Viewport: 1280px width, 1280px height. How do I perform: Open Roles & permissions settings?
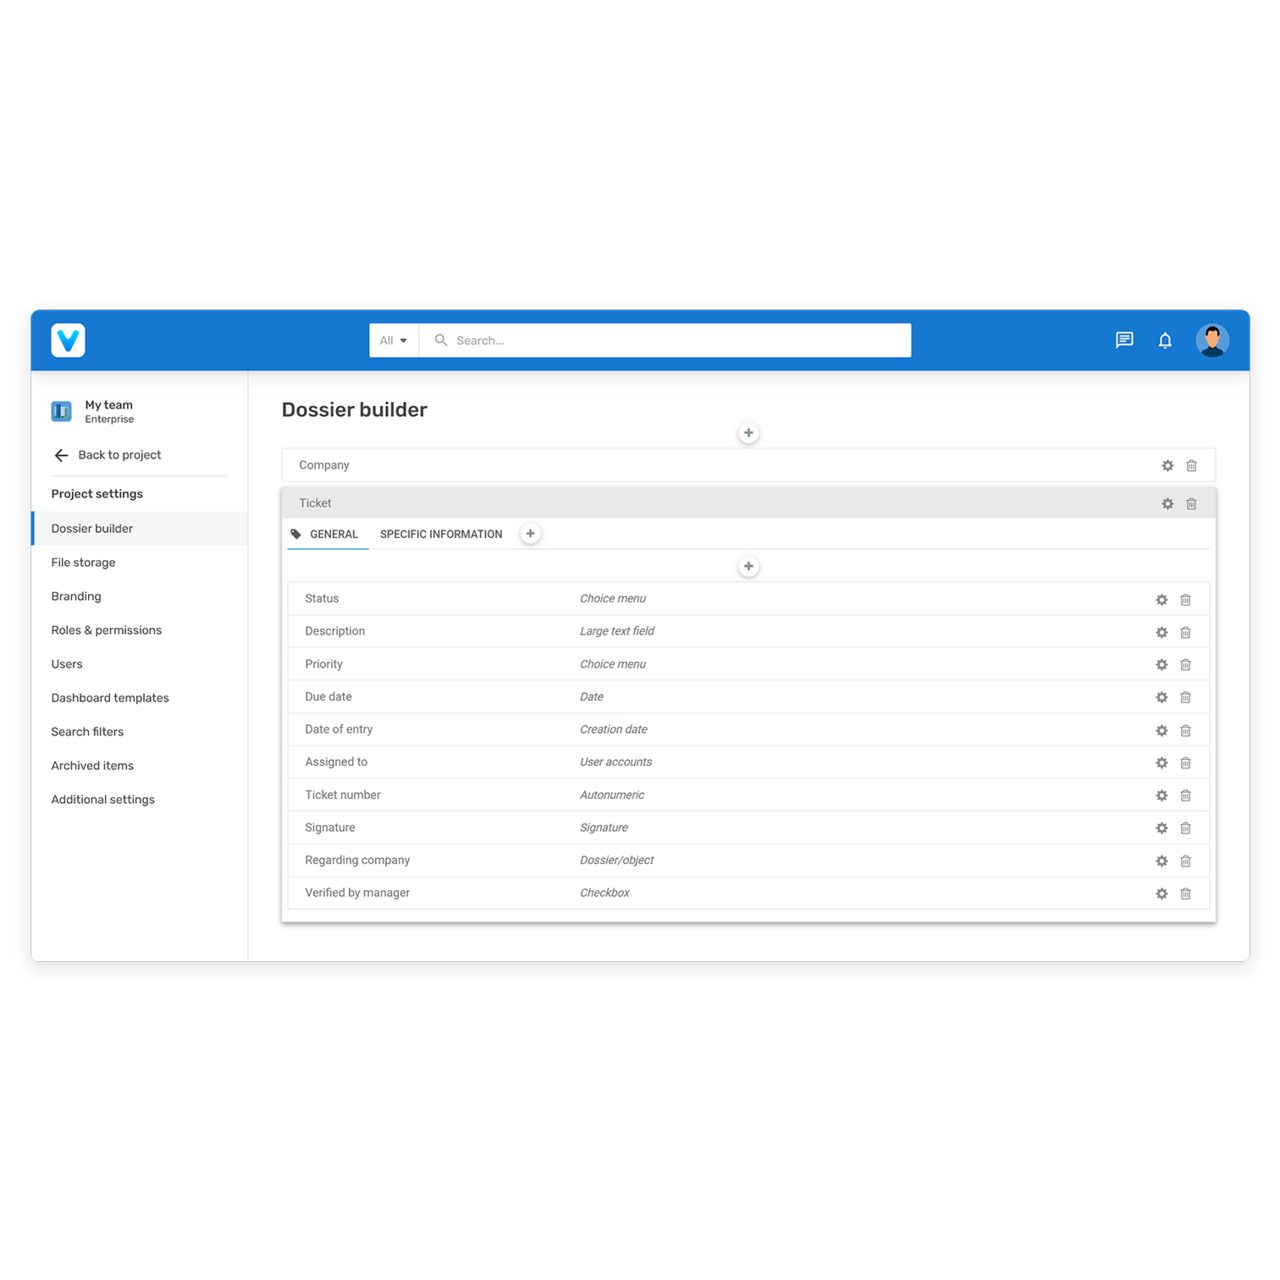point(106,630)
